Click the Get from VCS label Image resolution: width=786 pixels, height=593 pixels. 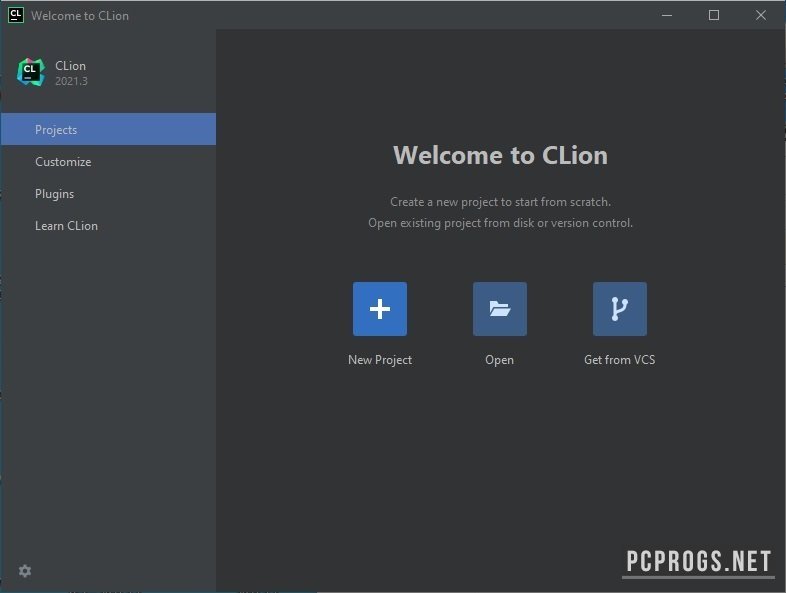pos(620,360)
